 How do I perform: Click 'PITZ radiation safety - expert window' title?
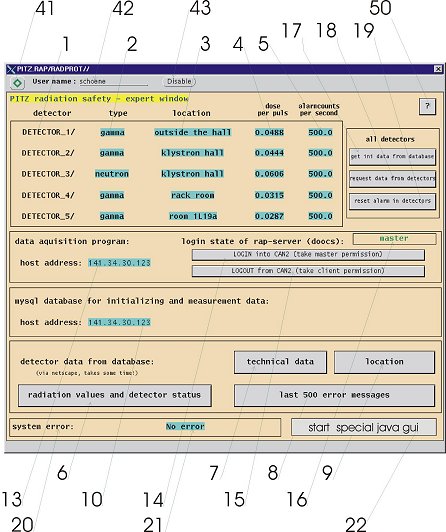99,99
